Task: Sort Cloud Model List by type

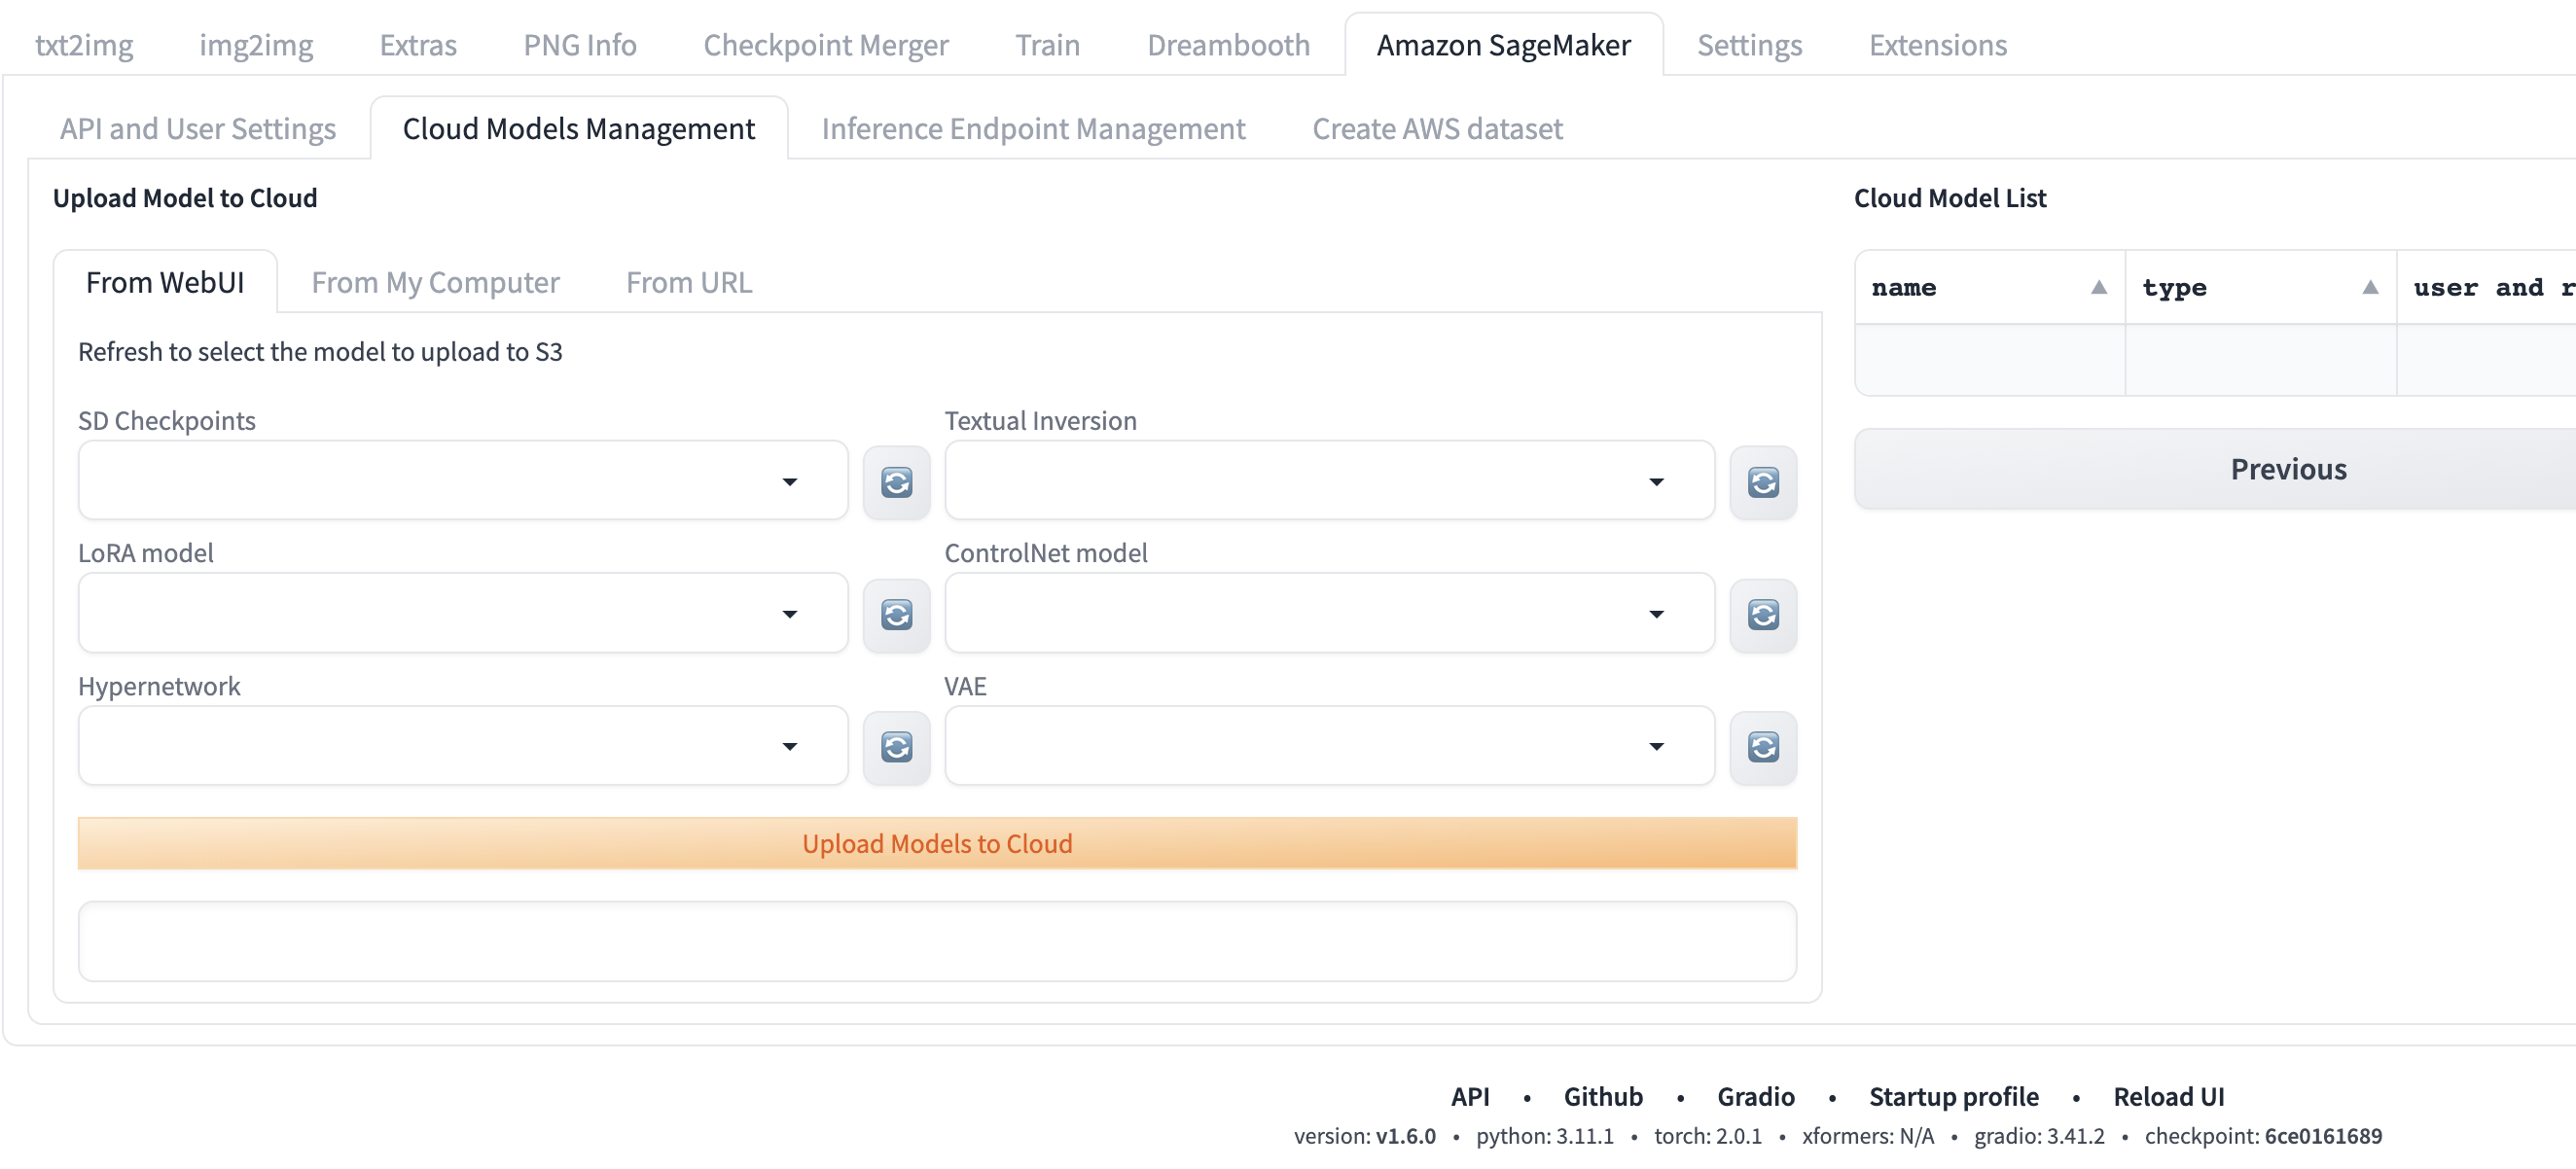Action: 2369,288
